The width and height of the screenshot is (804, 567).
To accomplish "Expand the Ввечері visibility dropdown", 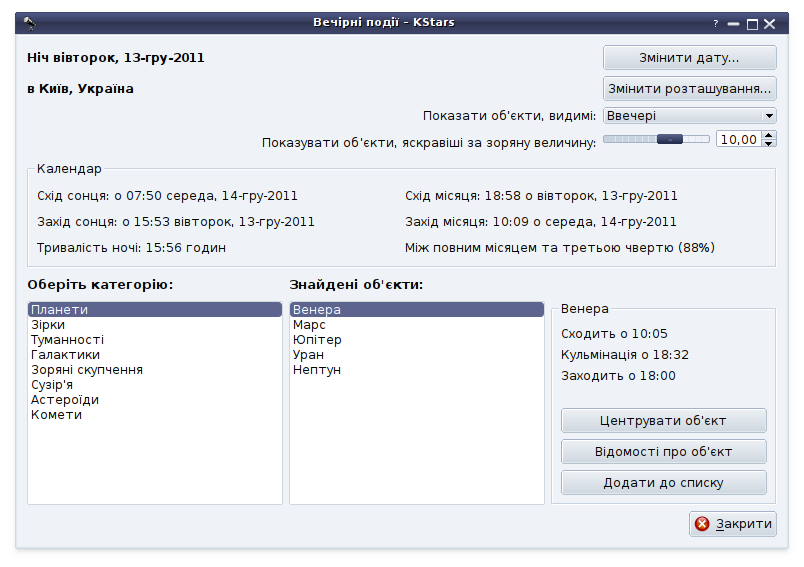I will pos(689,116).
